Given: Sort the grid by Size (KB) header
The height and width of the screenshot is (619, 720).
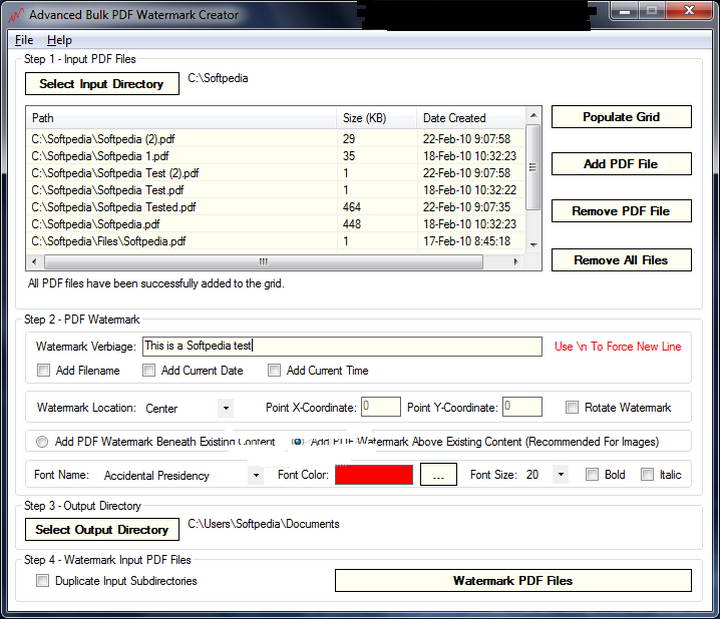Looking at the screenshot, I should pos(377,118).
